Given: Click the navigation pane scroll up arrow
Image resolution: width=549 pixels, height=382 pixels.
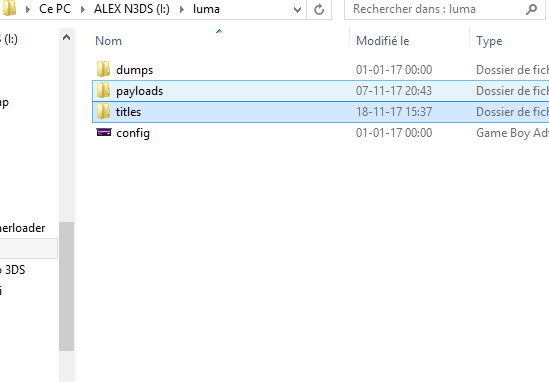Looking at the screenshot, I should click(x=67, y=37).
